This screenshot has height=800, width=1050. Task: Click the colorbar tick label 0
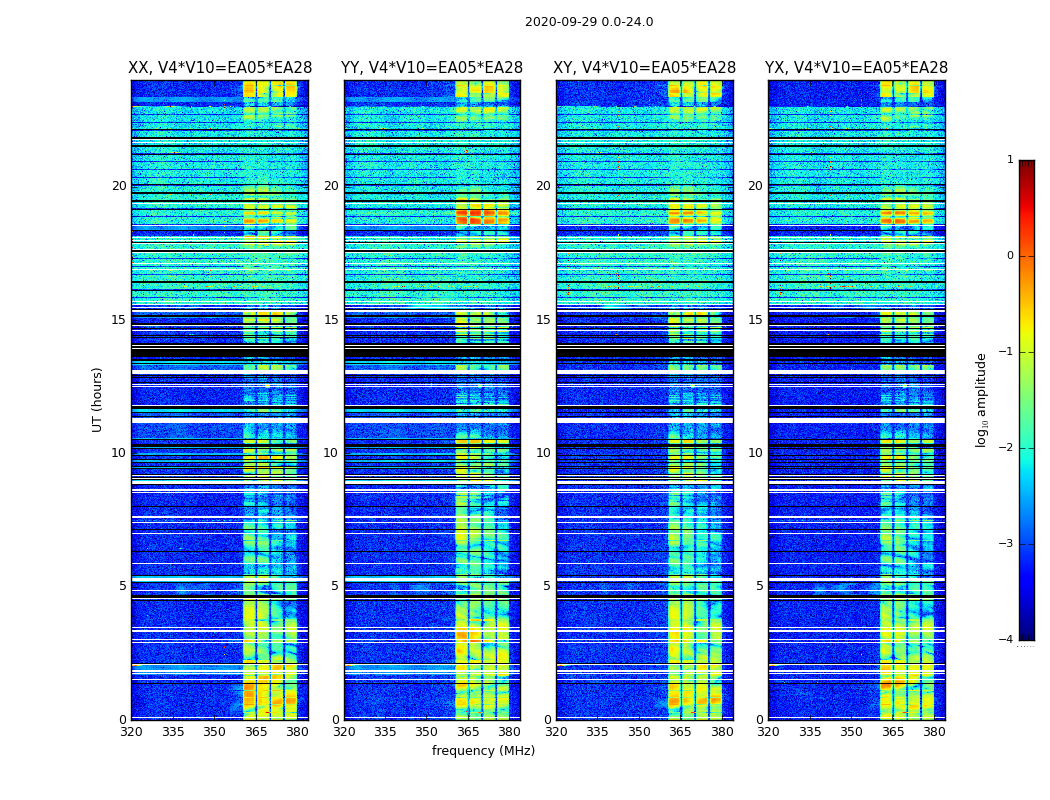click(x=1010, y=256)
